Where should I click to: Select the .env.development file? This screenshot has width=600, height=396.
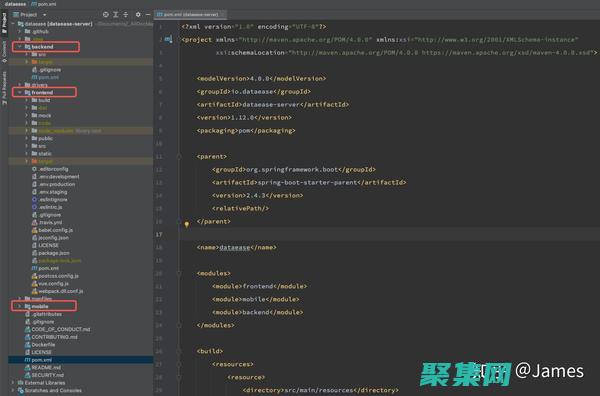click(x=59, y=176)
